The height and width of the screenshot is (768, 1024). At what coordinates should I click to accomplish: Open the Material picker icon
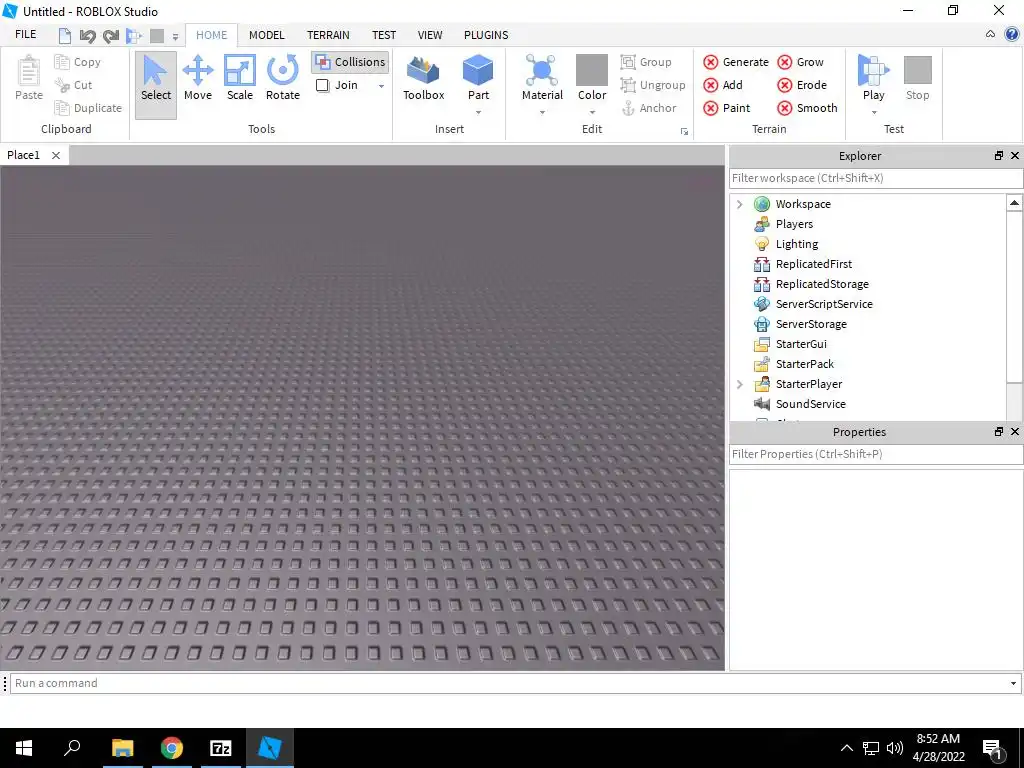point(542,70)
